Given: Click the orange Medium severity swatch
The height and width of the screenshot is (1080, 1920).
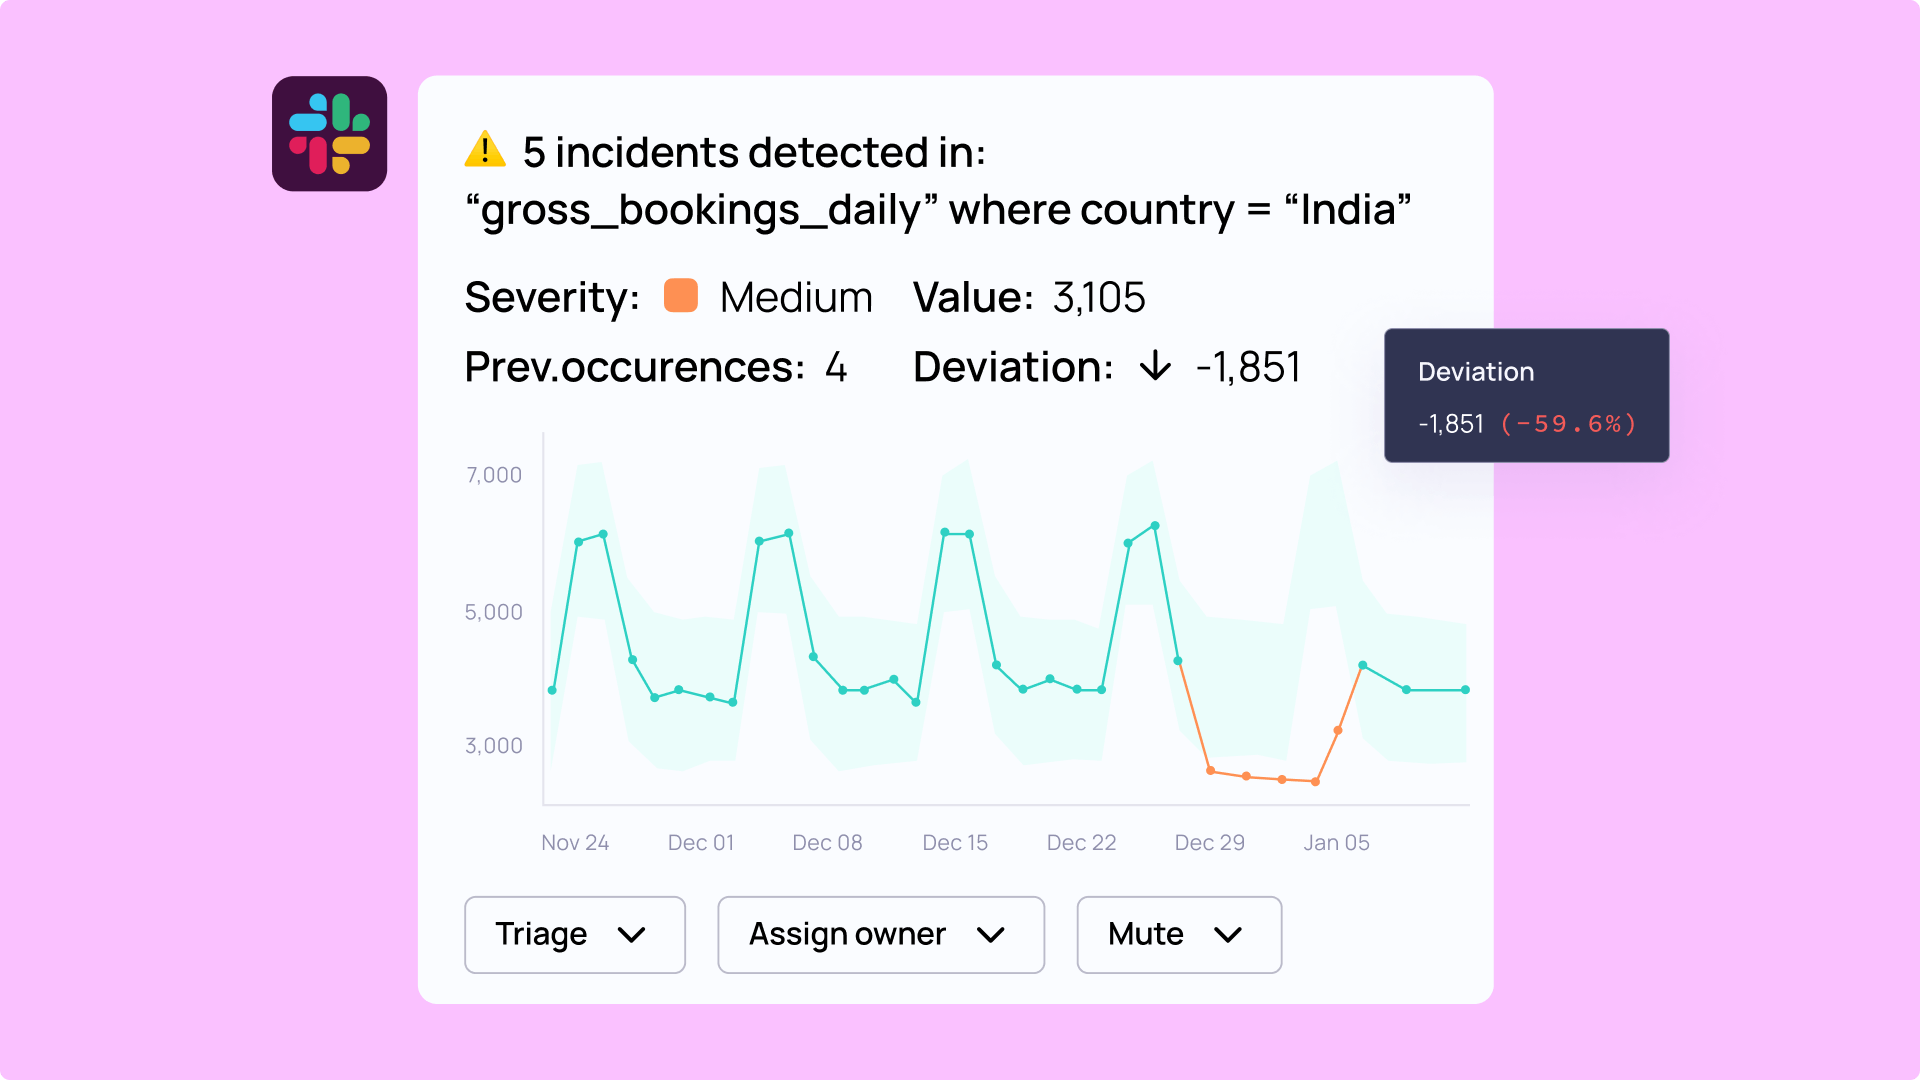Looking at the screenshot, I should 681,296.
